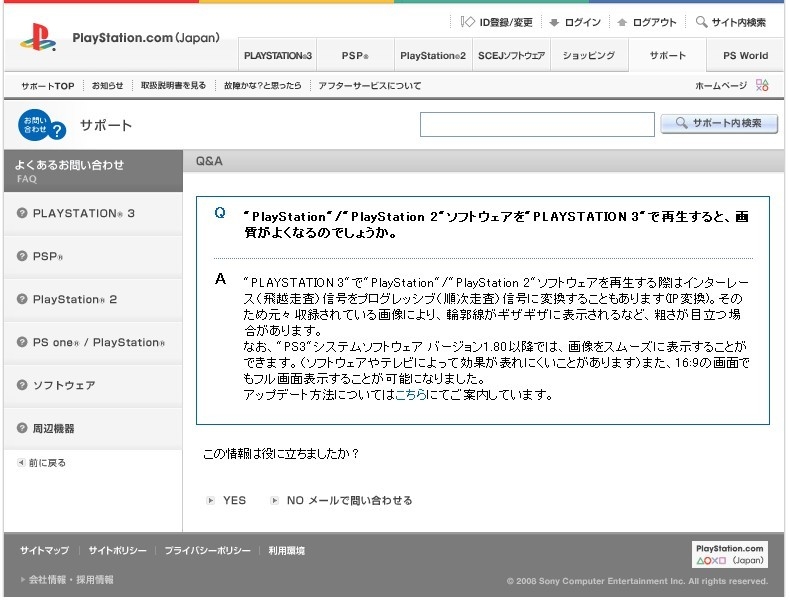Click the question icon beside PS one / PlayStation
This screenshot has height=602, width=790.
(22, 342)
